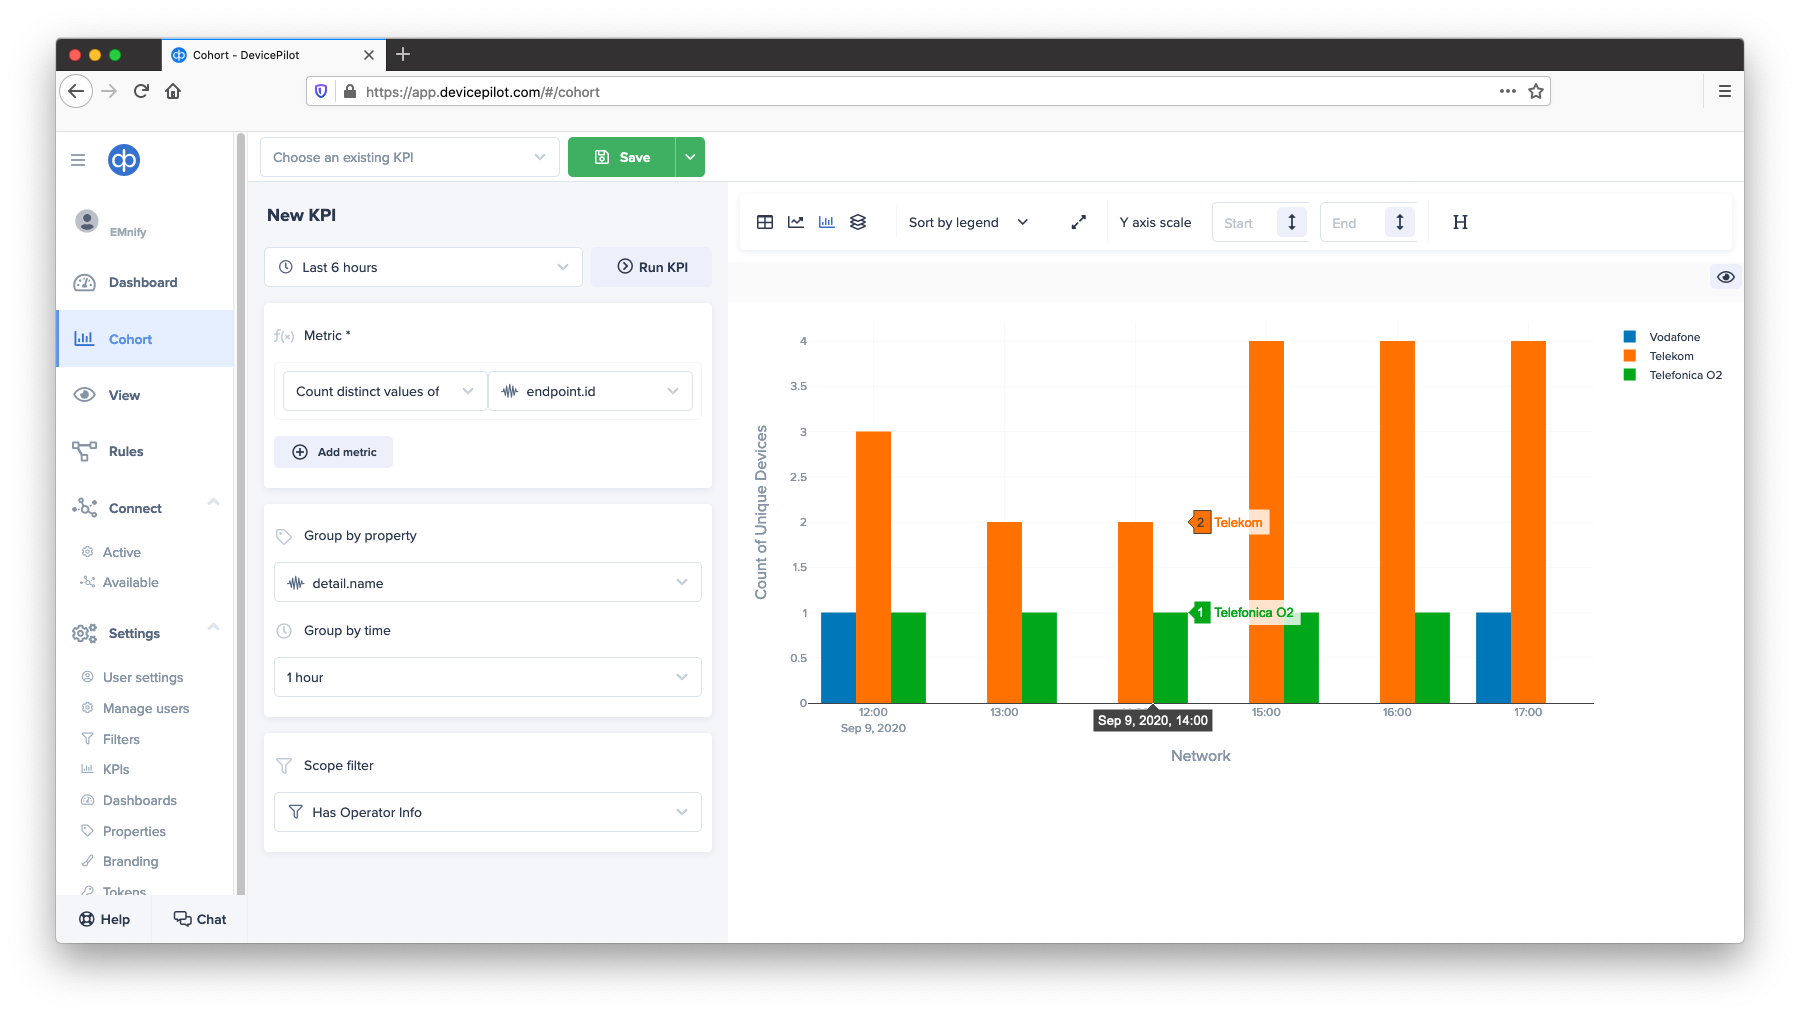
Task: Click the site padlock icon
Action: (x=350, y=91)
